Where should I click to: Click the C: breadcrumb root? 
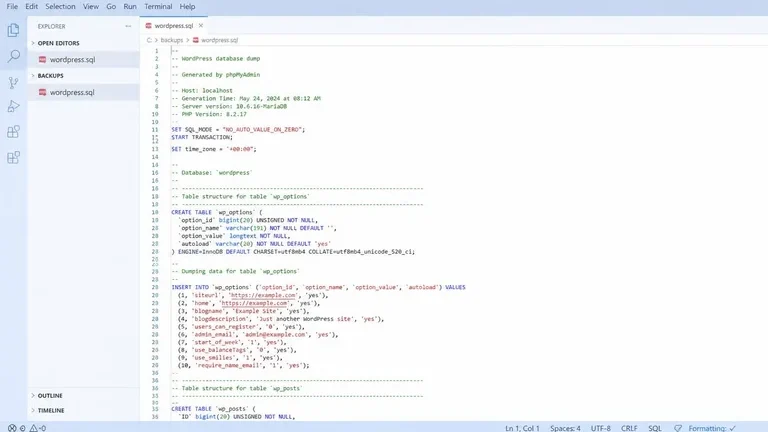coord(149,40)
